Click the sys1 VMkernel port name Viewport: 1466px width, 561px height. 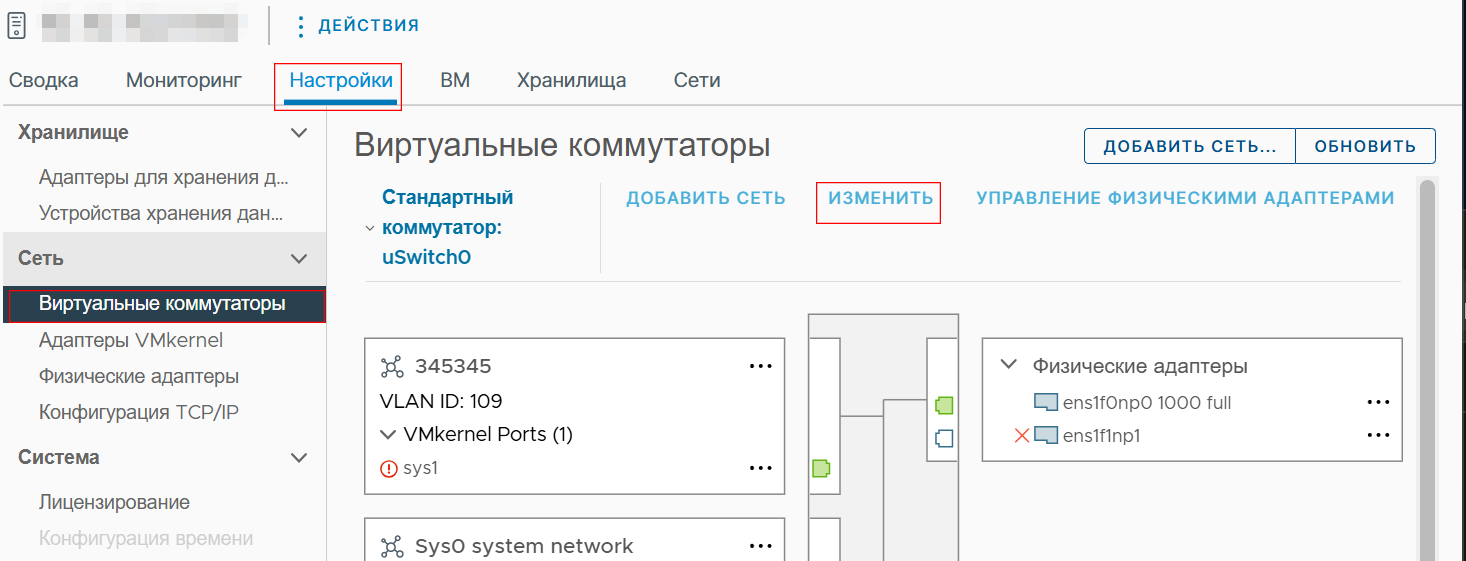point(420,468)
